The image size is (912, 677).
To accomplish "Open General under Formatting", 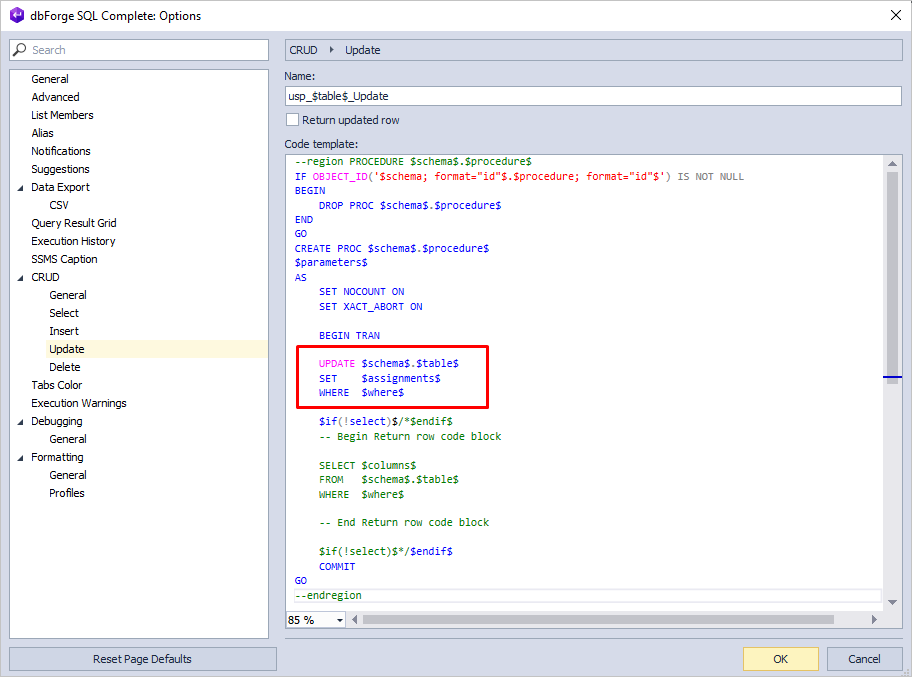I will [x=68, y=476].
